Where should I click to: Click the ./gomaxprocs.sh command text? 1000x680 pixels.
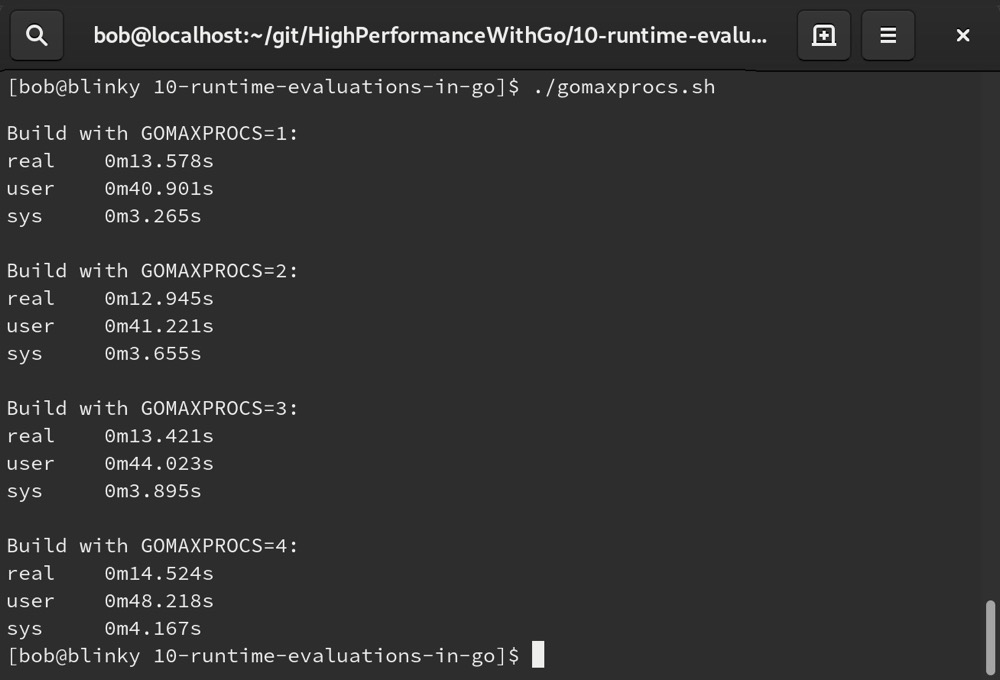tap(624, 87)
